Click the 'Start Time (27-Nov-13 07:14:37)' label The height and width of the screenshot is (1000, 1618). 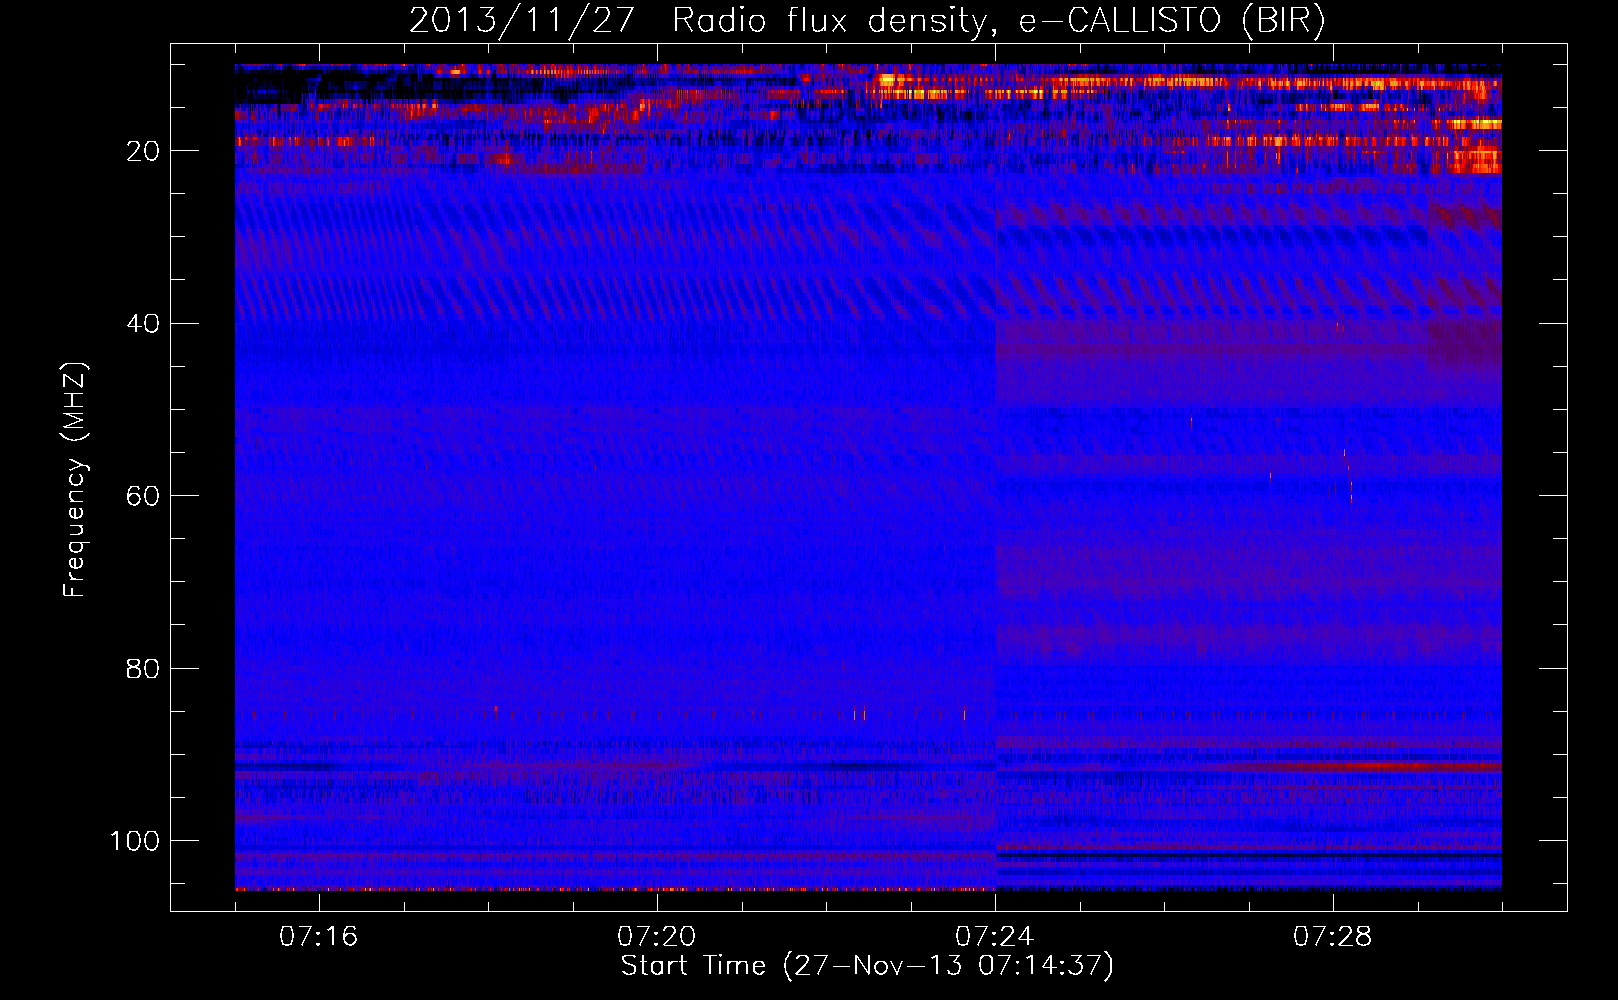click(867, 966)
